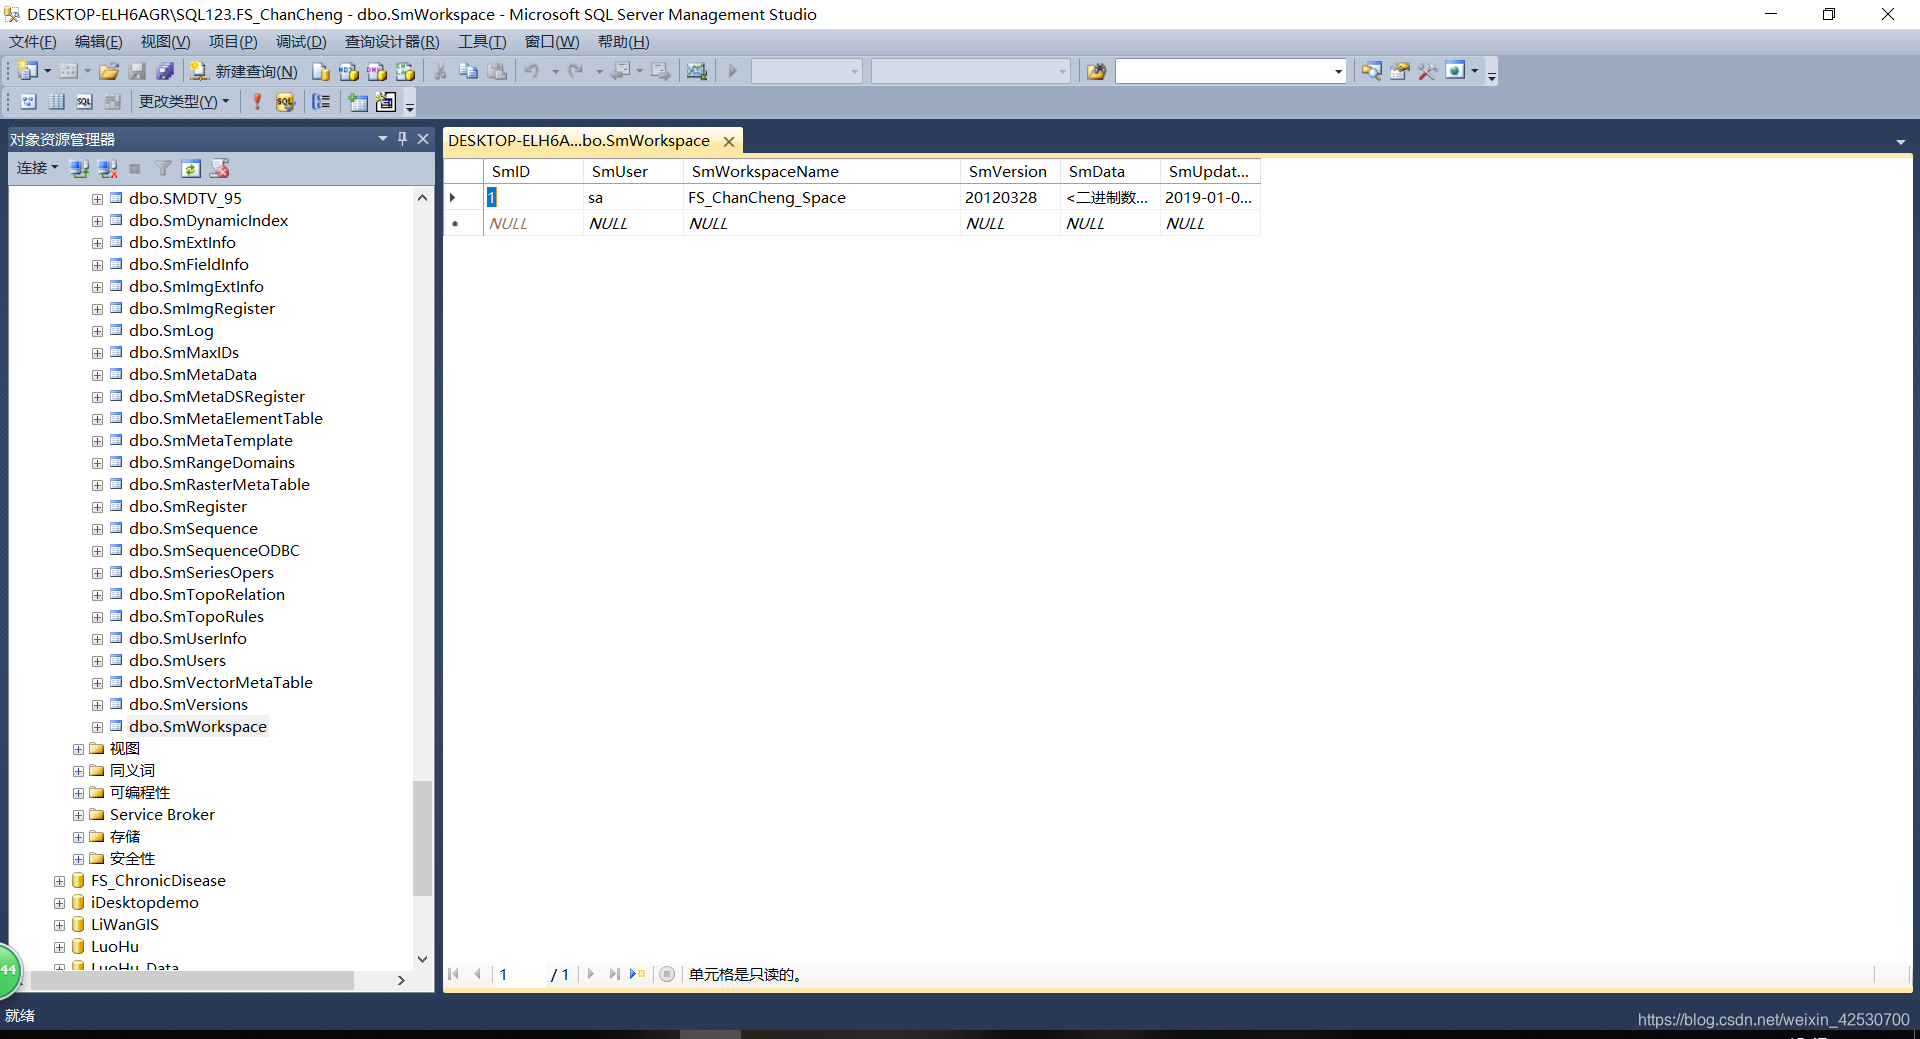
Task: Select dbo.SmVectorMetaTable in the tree
Action: [x=220, y=683]
